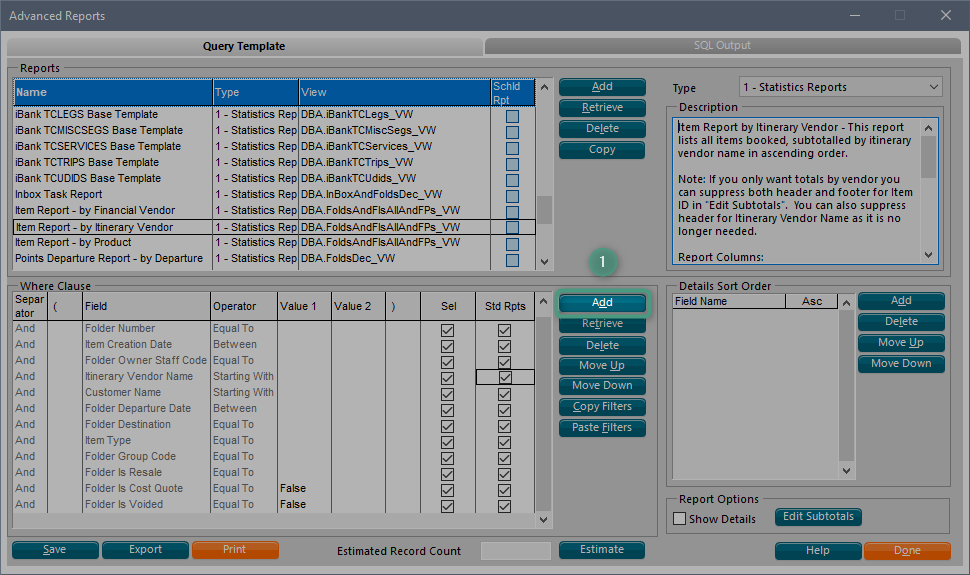
Task: Select iBank TCTRIPS Base Template row
Action: click(x=274, y=162)
